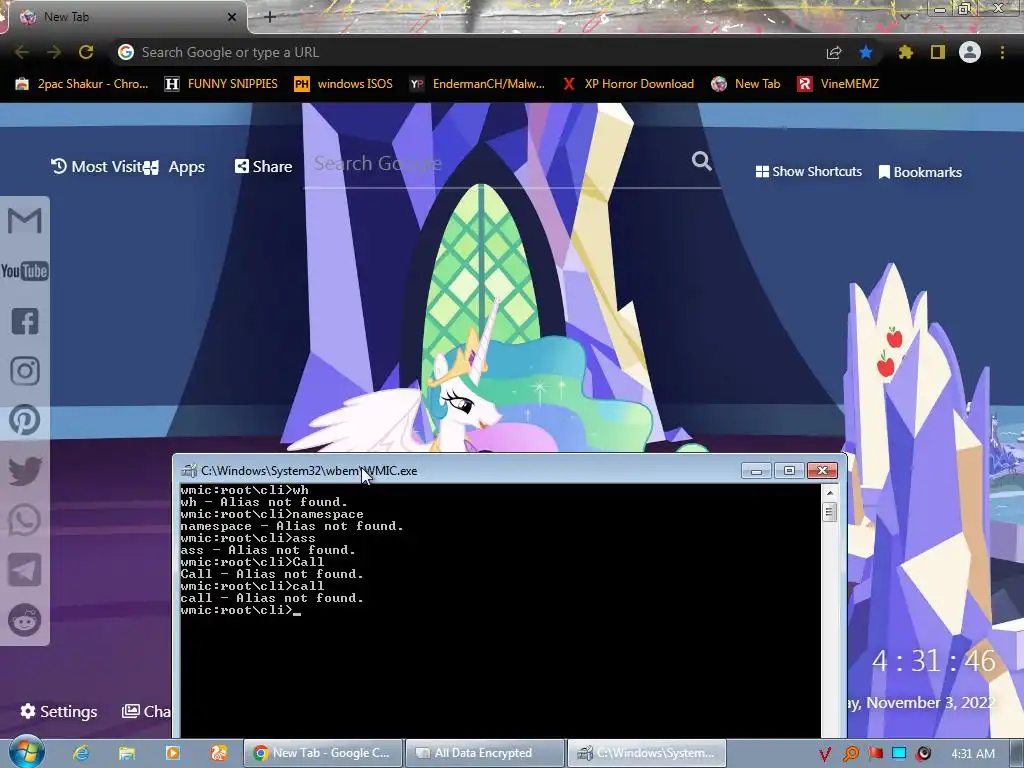Click the 4:31 AM taskbar clock

point(973,753)
